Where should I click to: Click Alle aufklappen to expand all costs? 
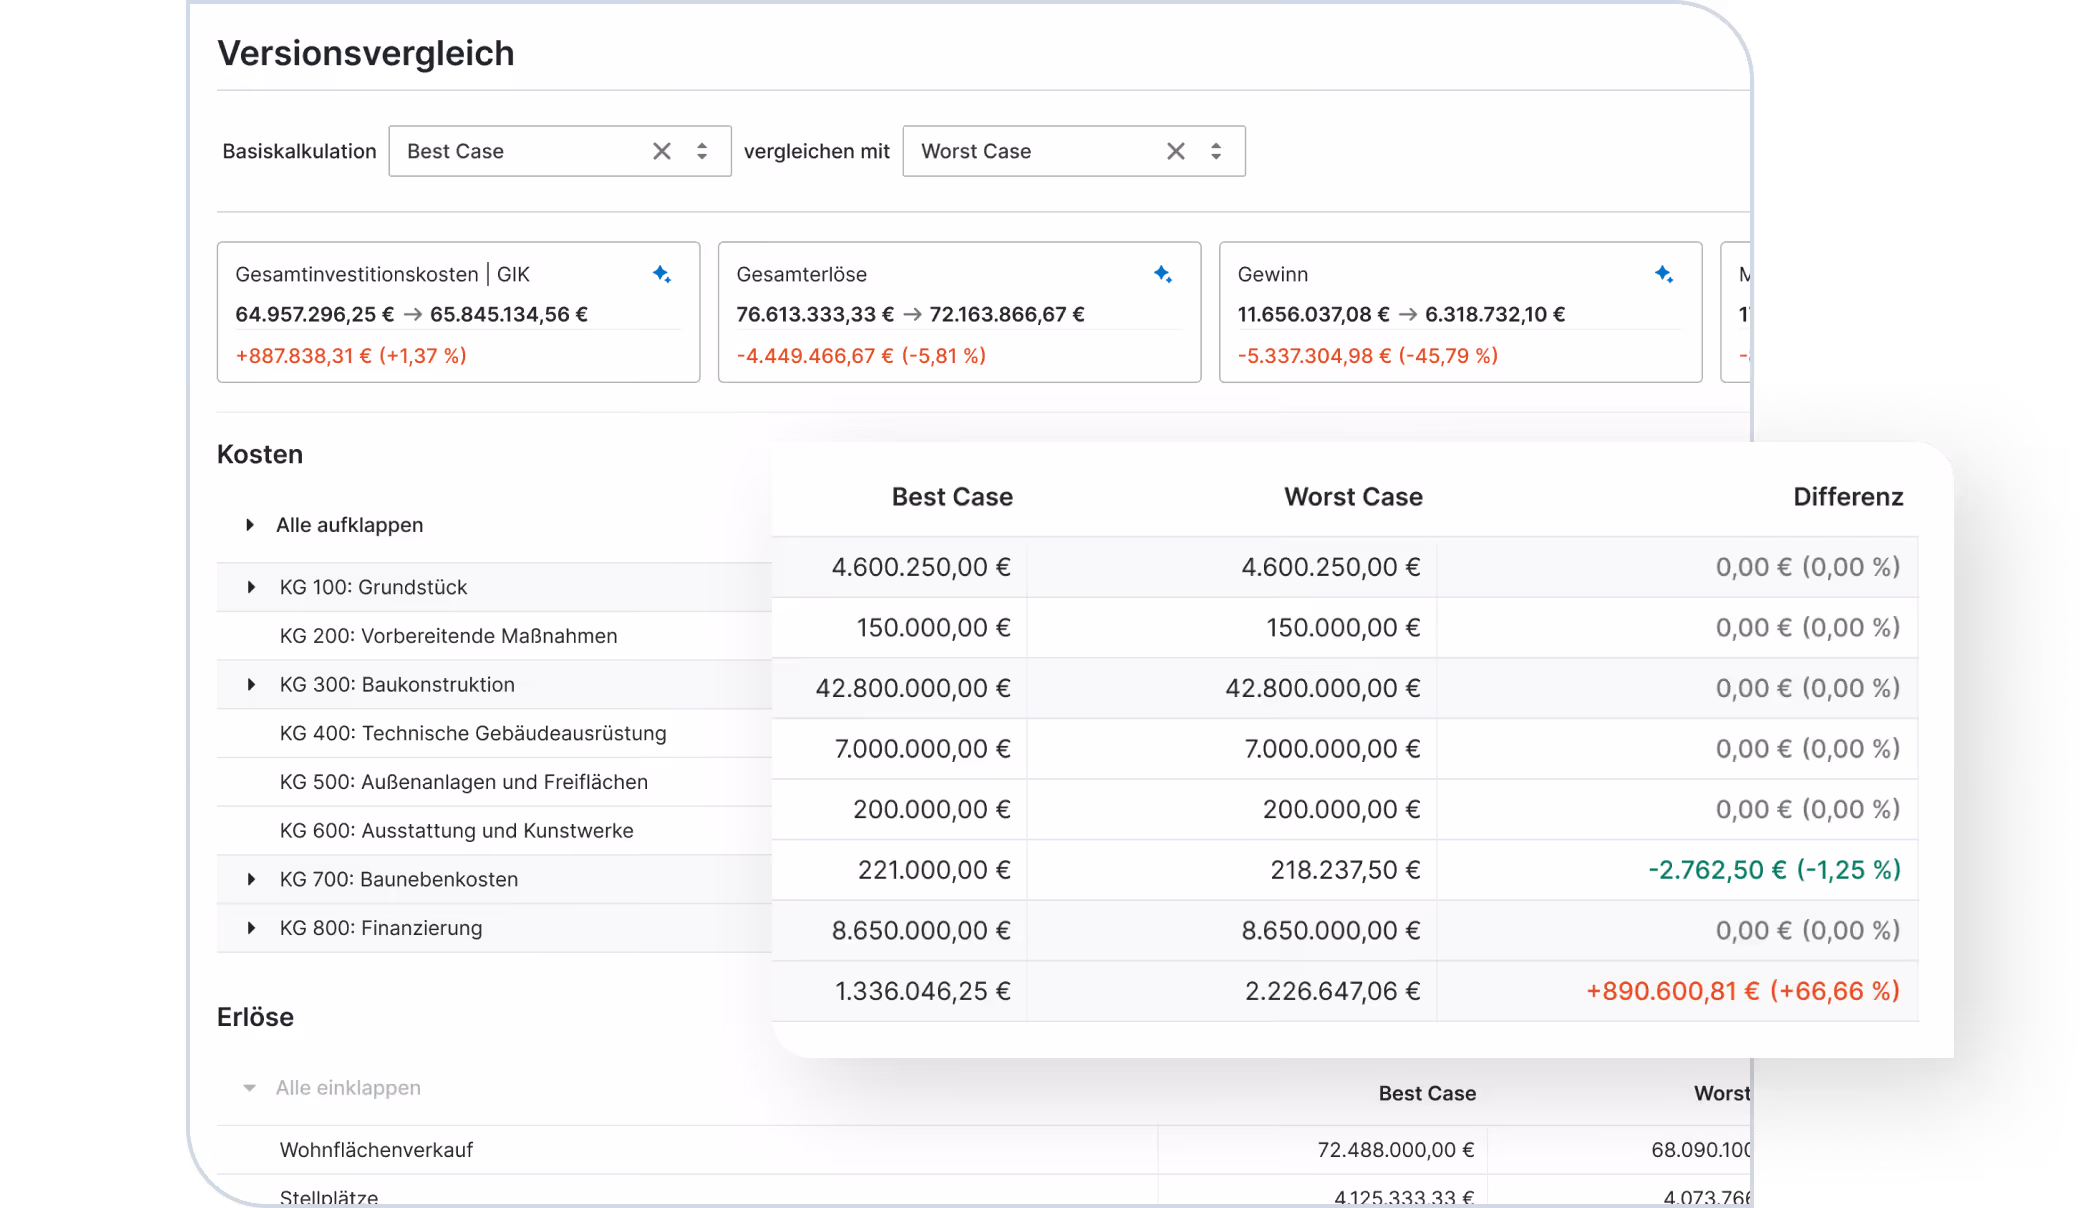tap(349, 525)
